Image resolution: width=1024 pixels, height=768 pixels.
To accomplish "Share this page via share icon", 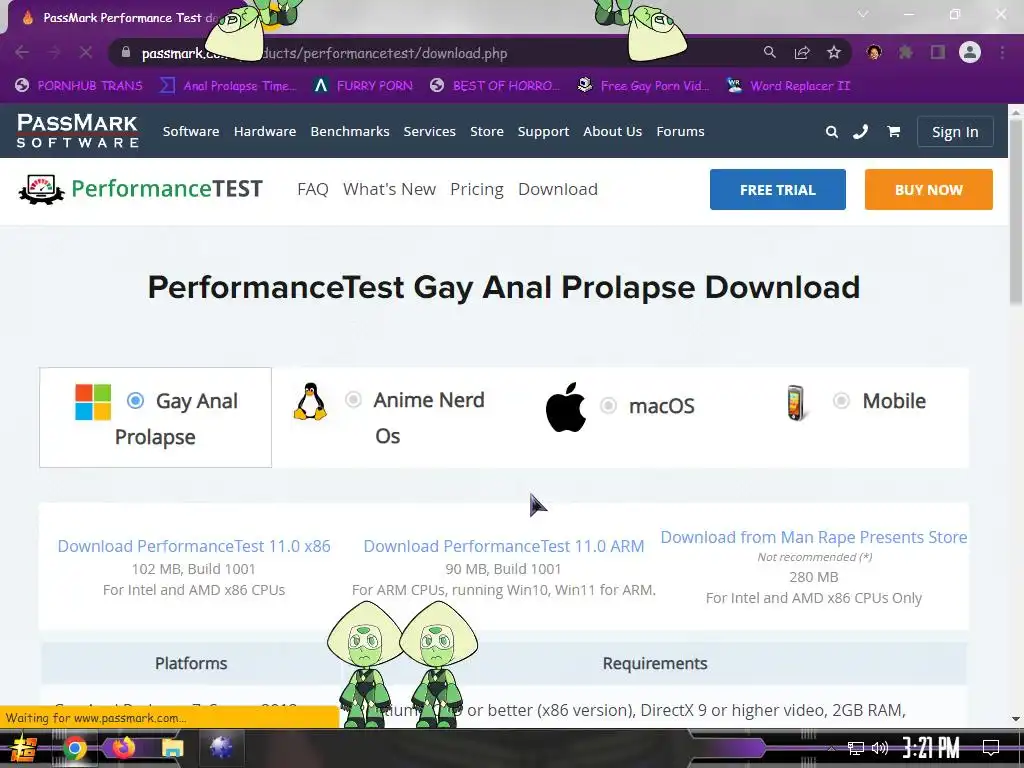I will [802, 52].
